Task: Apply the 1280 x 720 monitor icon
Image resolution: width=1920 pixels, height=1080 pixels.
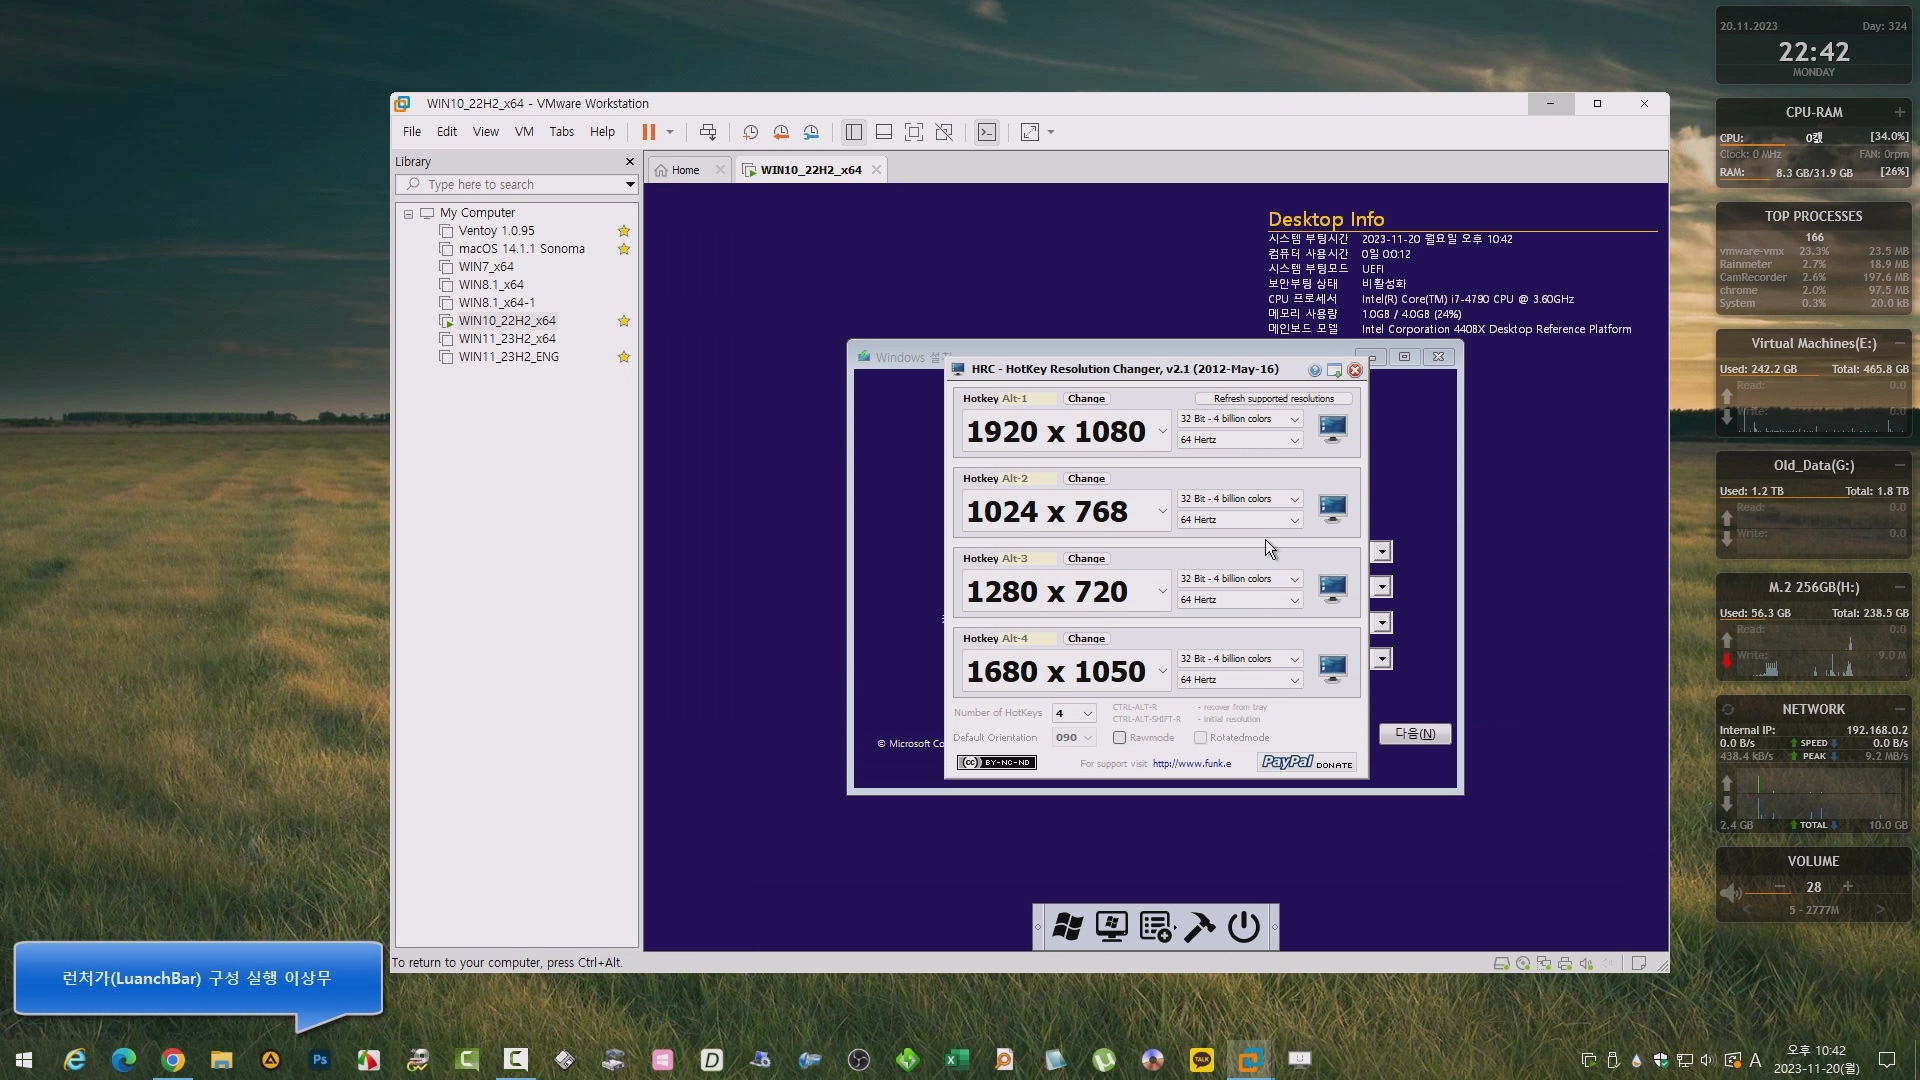Action: 1332,589
